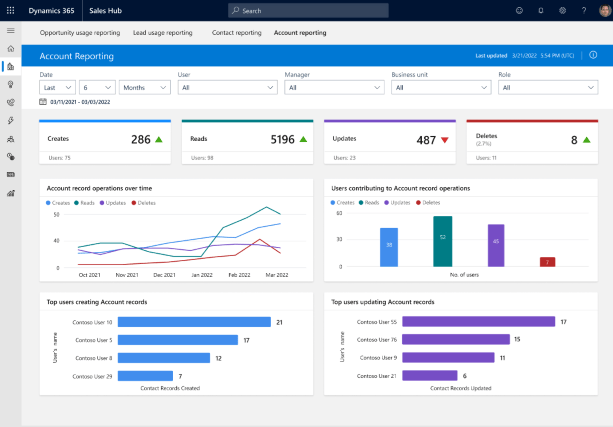Screen dimensions: 613x427
Task: Expand the User filter dropdown
Action: (227, 87)
